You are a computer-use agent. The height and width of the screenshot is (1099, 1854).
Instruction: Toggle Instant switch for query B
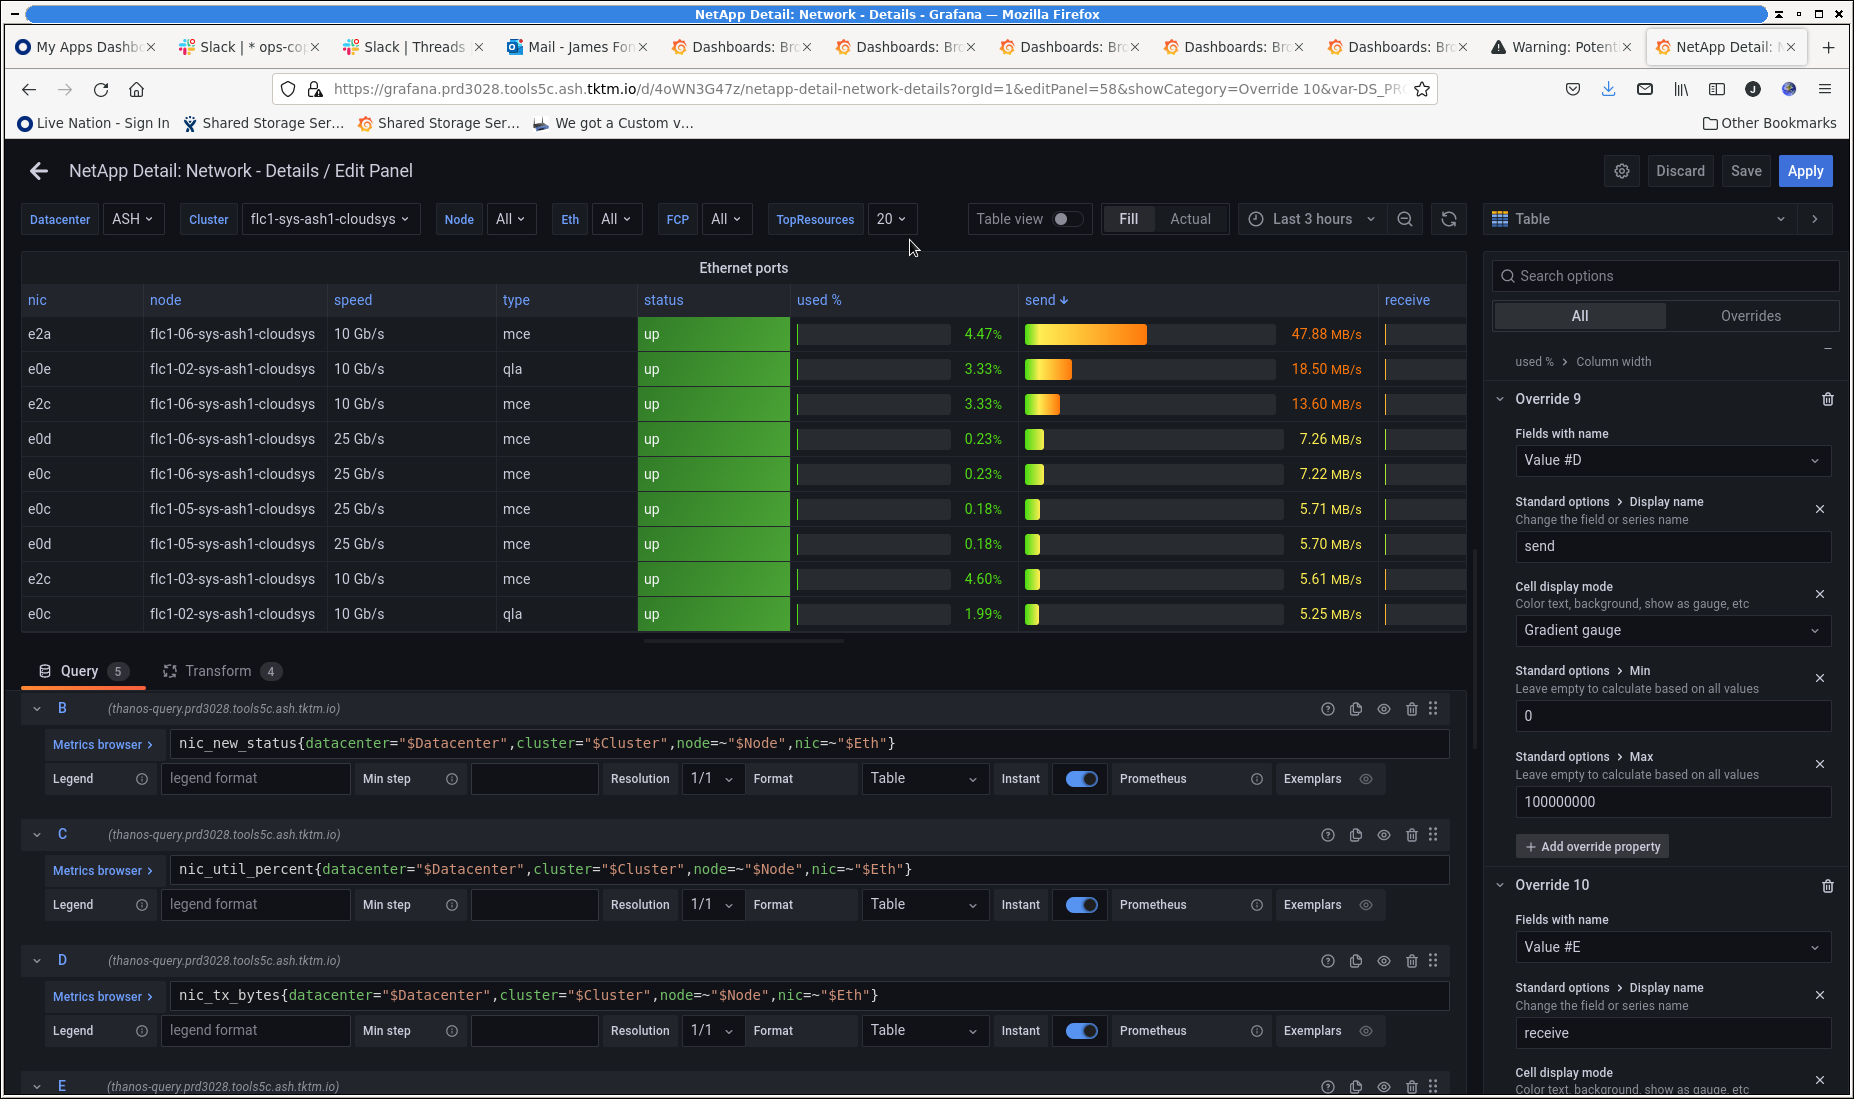(x=1081, y=779)
